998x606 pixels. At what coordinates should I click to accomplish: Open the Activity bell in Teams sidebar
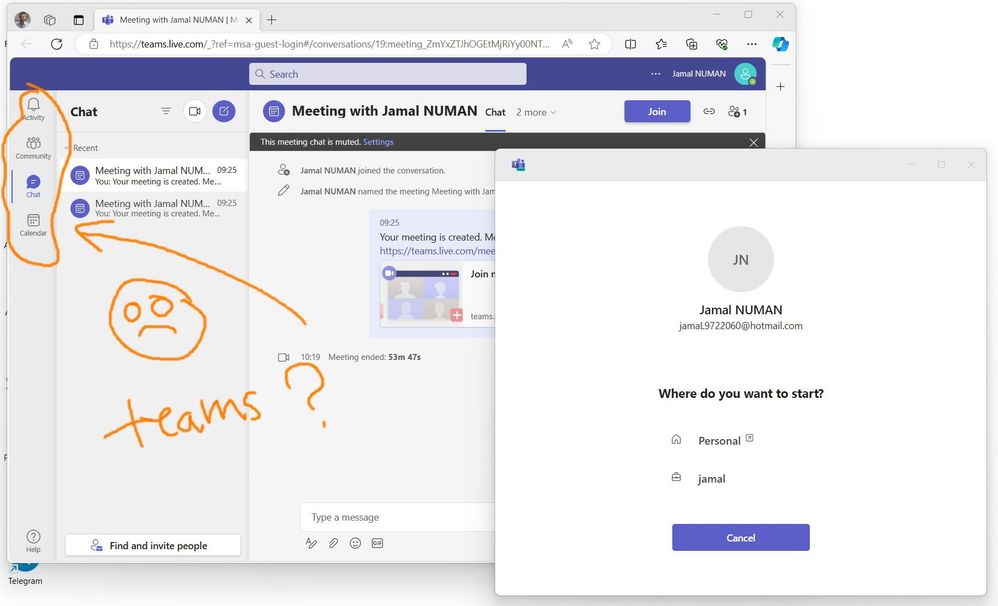click(x=33, y=108)
